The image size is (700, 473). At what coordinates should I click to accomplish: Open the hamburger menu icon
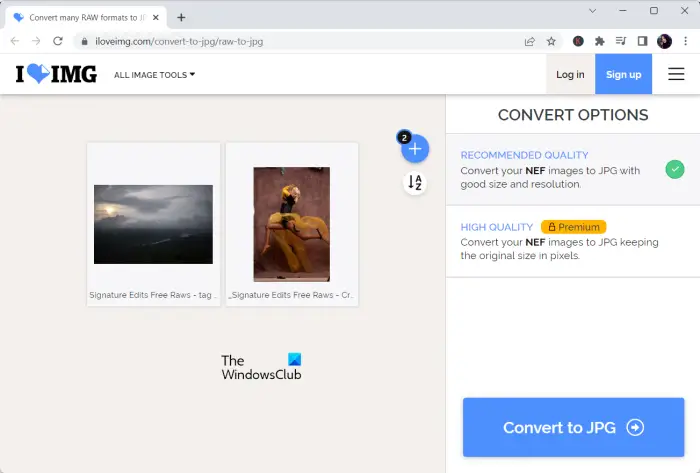click(676, 74)
